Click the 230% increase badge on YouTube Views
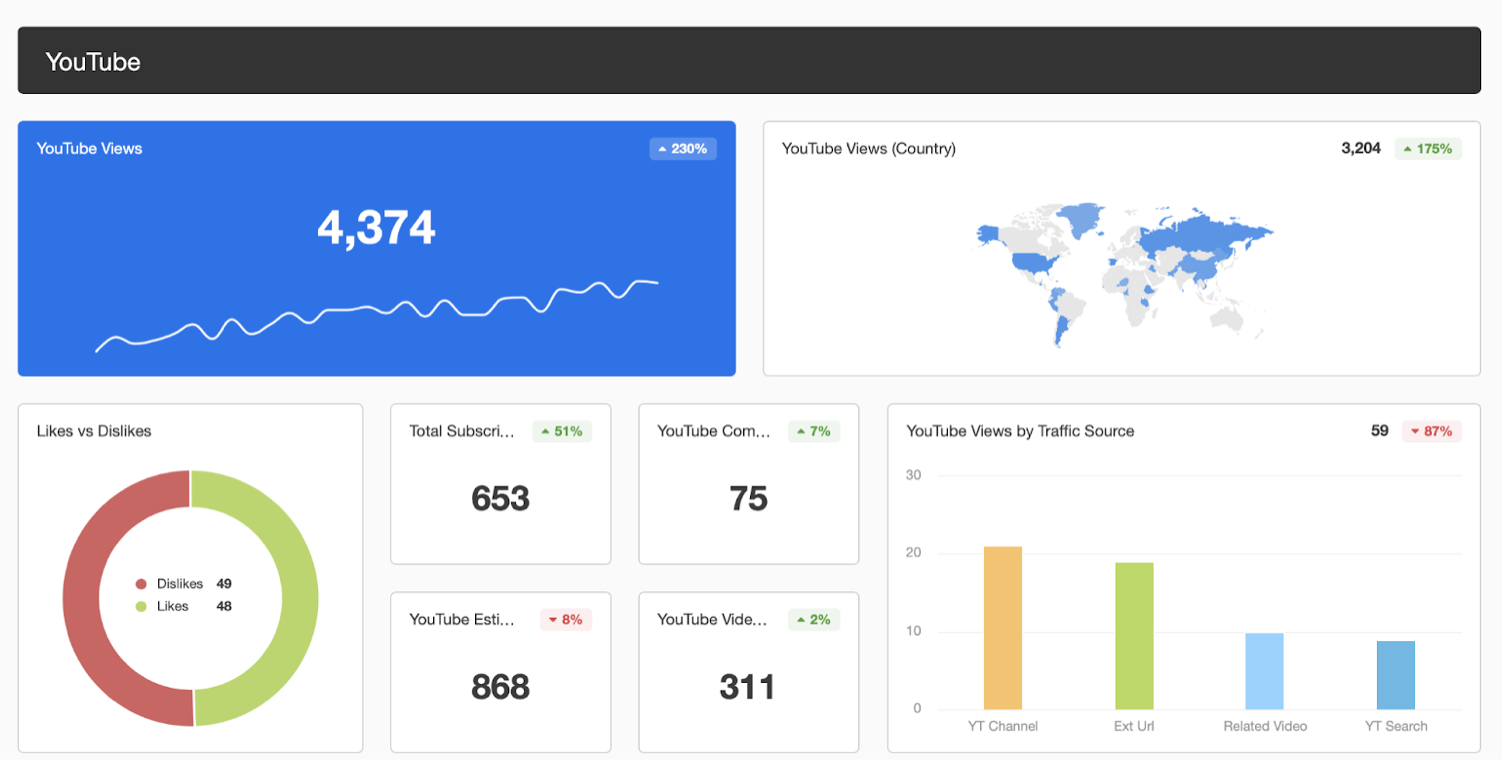 pyautogui.click(x=683, y=148)
